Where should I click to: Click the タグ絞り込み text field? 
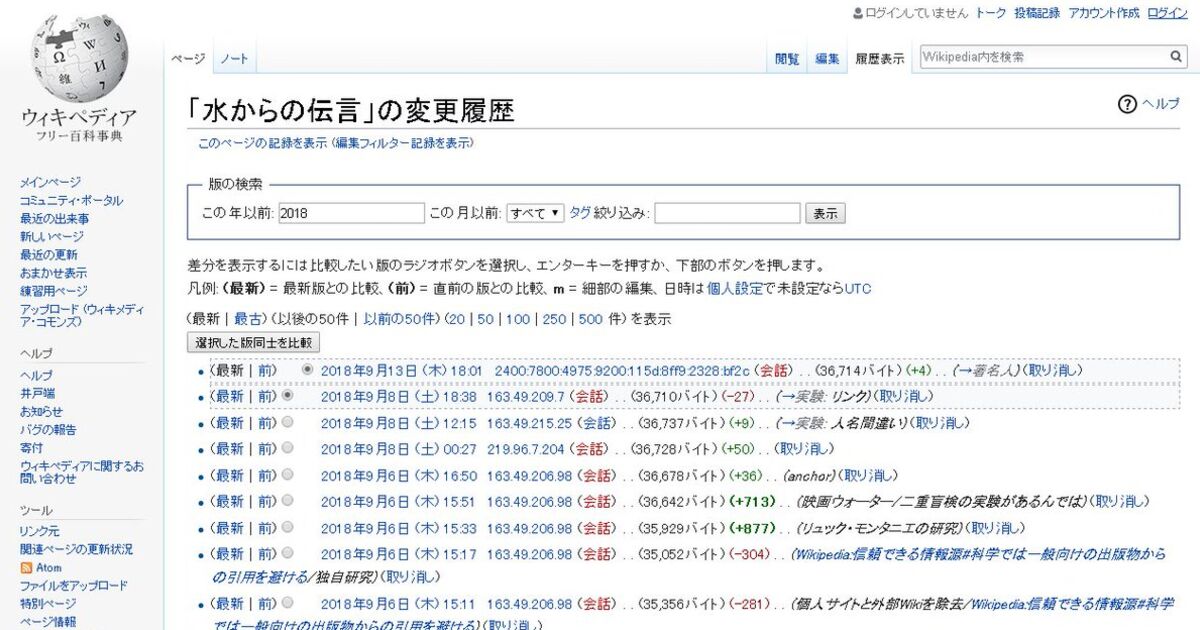coord(727,213)
